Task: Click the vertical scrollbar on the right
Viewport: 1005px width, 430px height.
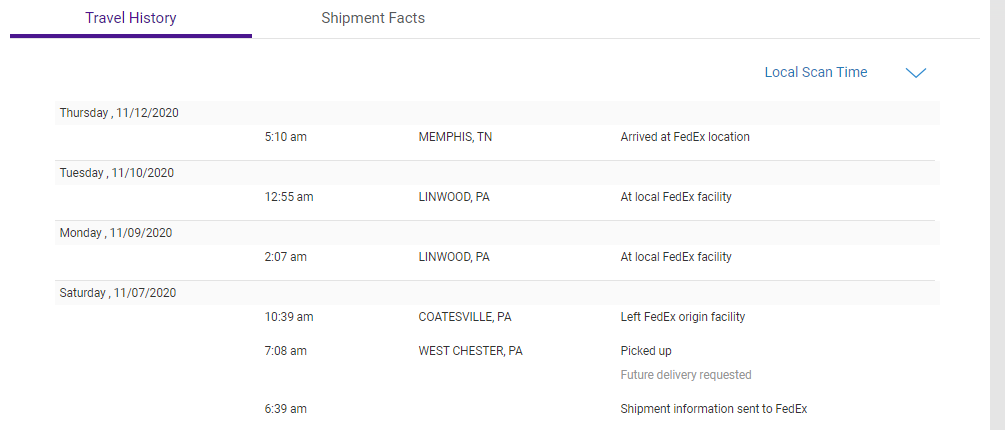Action: point(997,215)
